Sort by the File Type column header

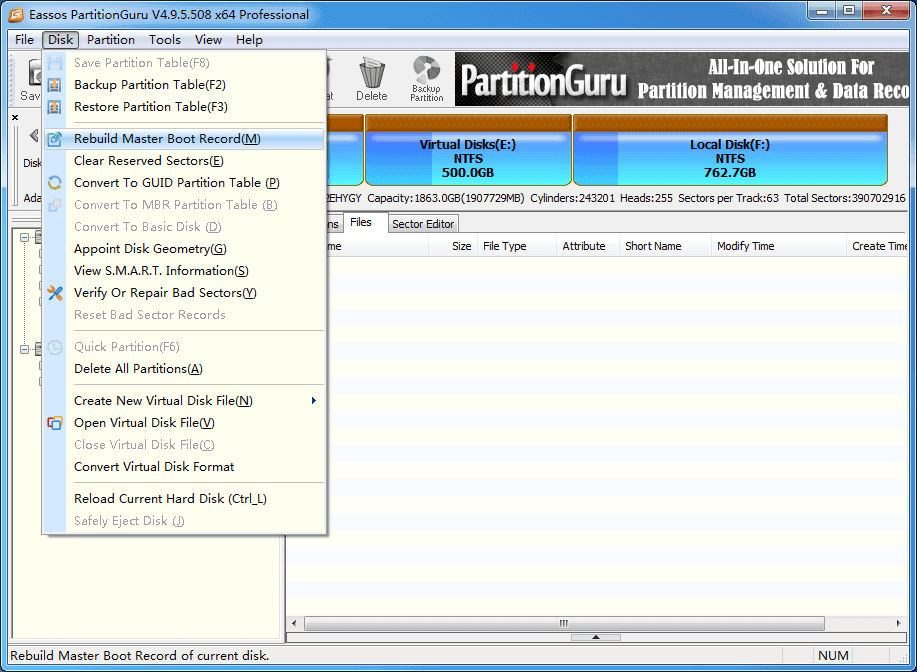(516, 246)
